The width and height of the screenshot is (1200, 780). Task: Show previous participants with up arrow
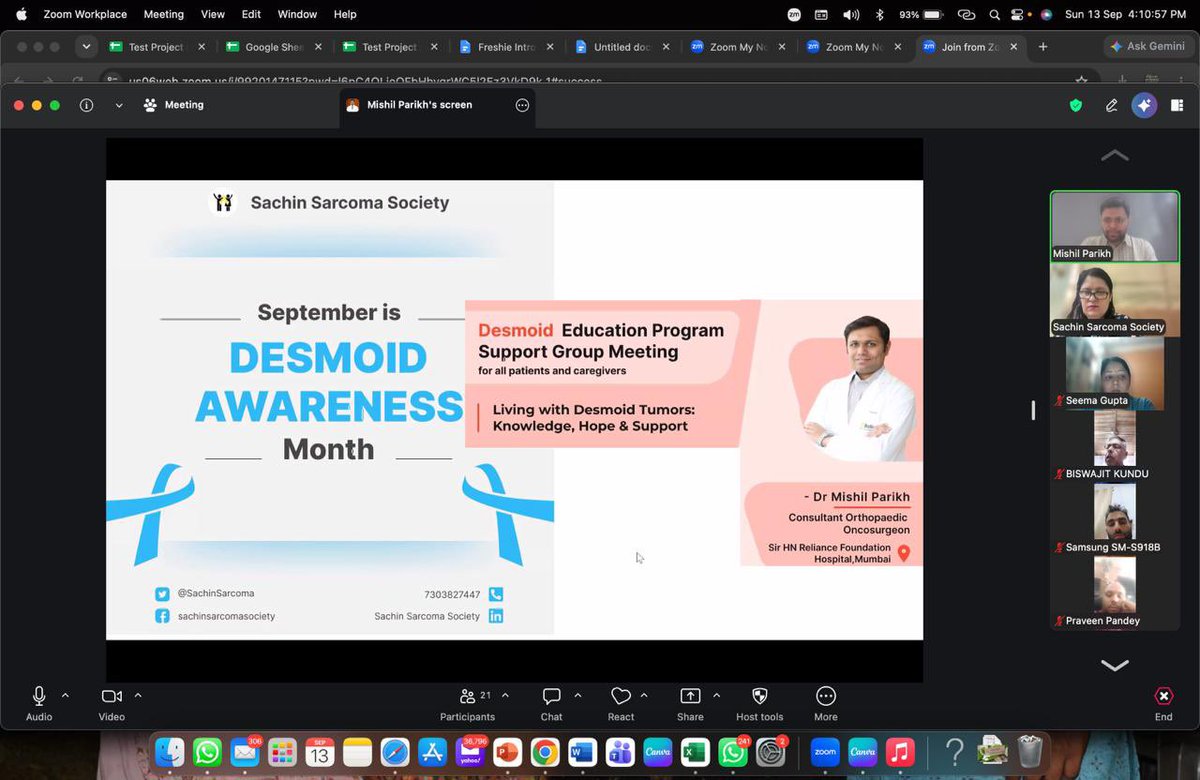1115,156
